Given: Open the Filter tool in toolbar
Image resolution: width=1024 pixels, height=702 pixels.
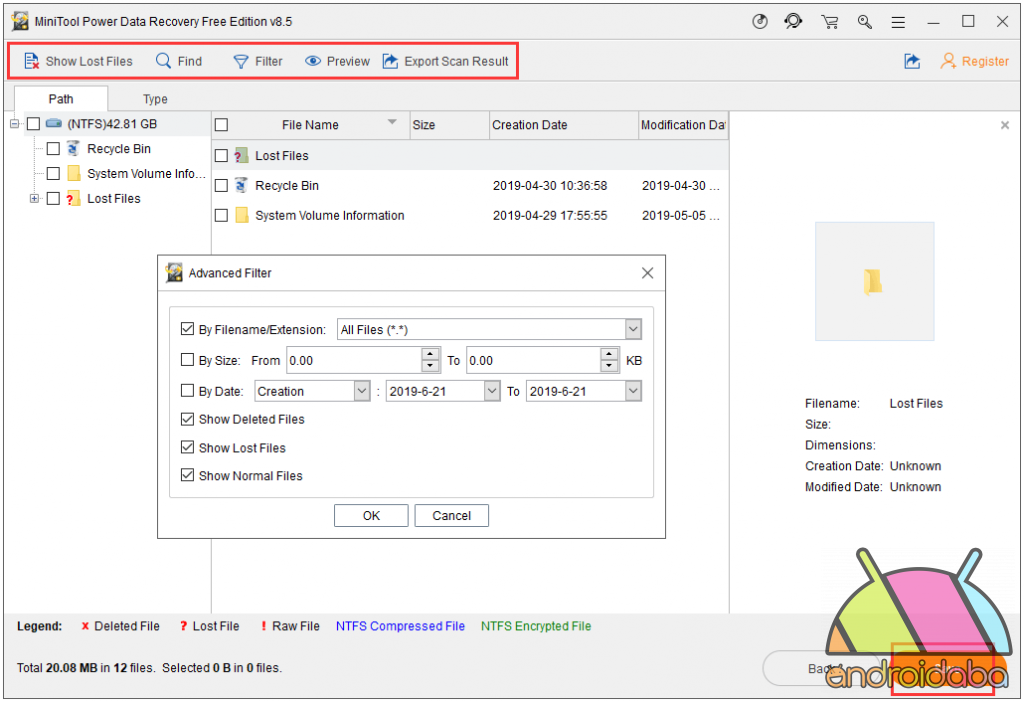Looking at the screenshot, I should pos(258,61).
